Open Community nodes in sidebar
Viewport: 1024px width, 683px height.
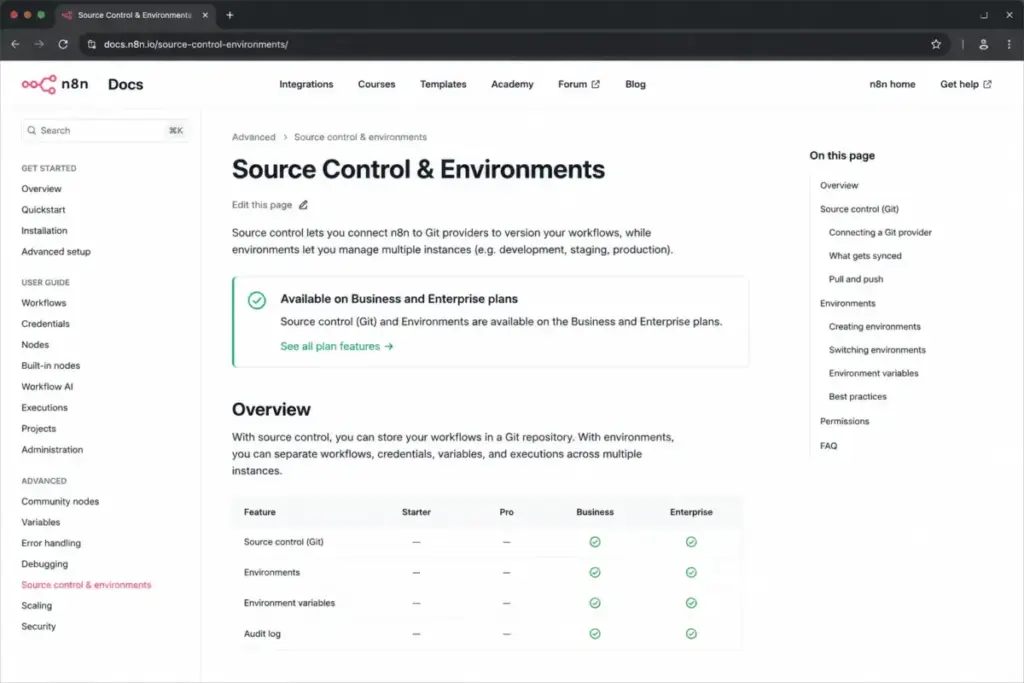(60, 501)
